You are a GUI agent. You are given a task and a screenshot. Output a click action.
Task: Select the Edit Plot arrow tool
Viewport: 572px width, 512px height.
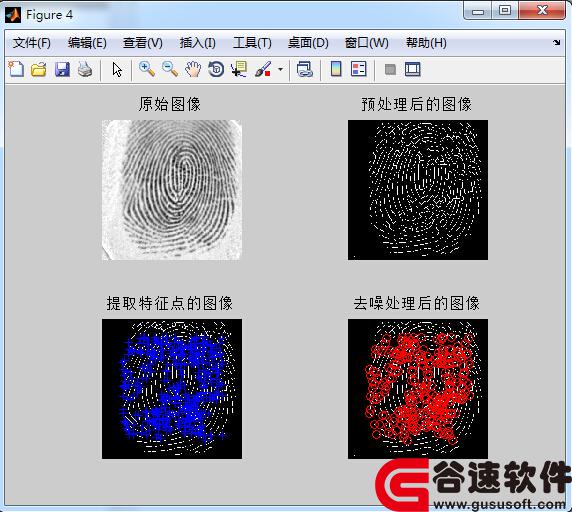click(x=117, y=69)
